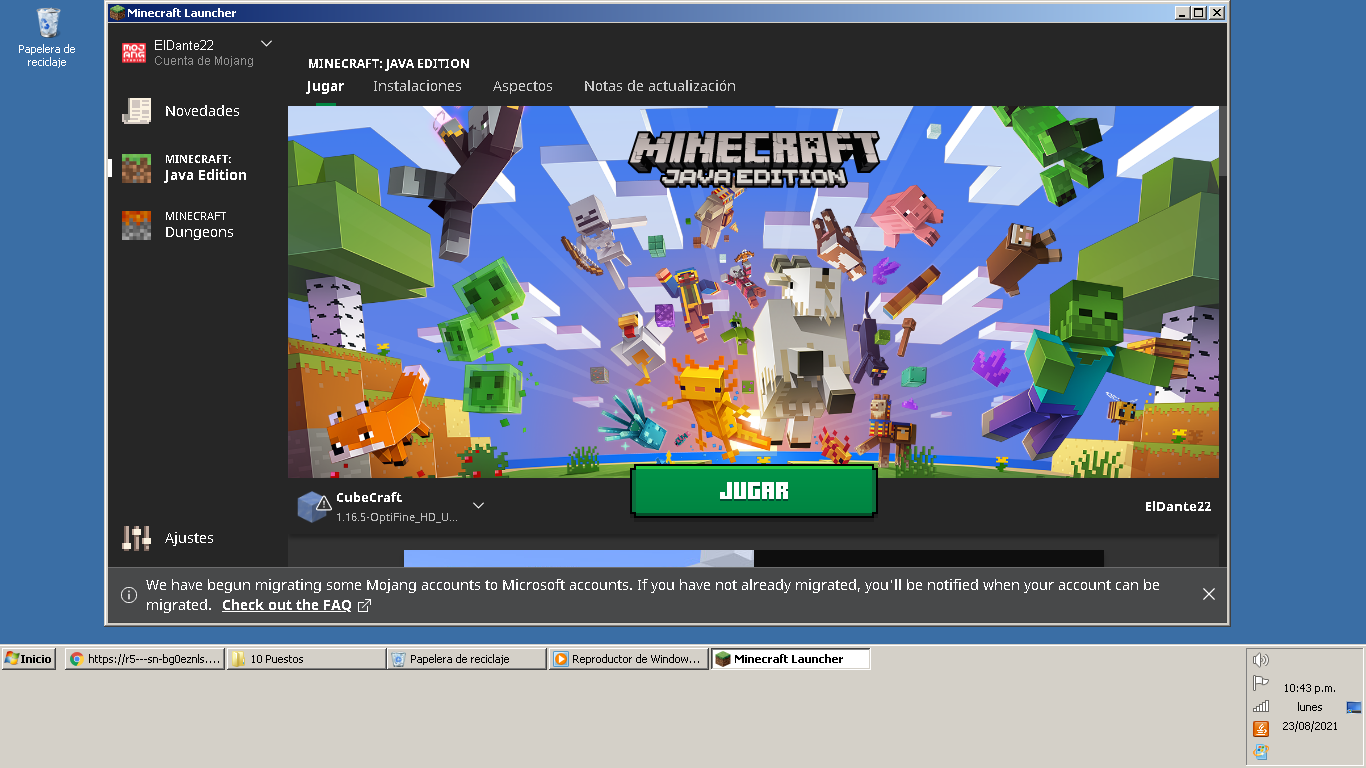Click the info icon in migration notice

[129, 595]
